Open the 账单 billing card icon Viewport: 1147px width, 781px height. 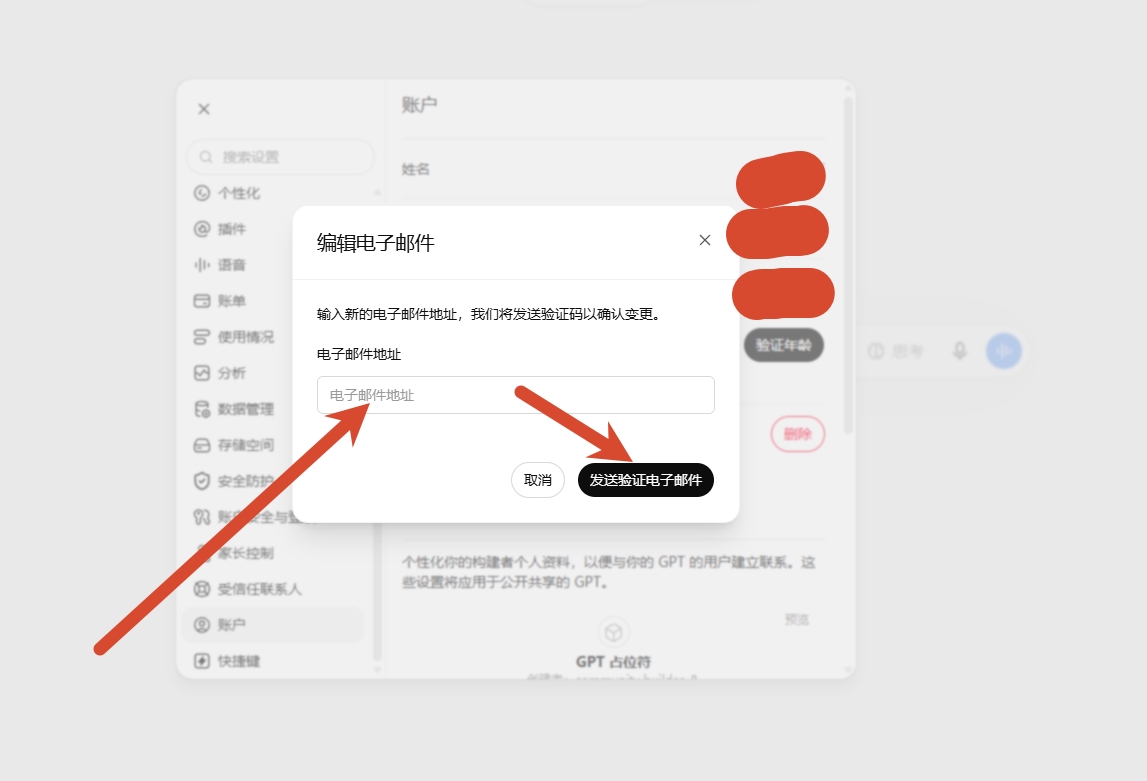pyautogui.click(x=202, y=301)
